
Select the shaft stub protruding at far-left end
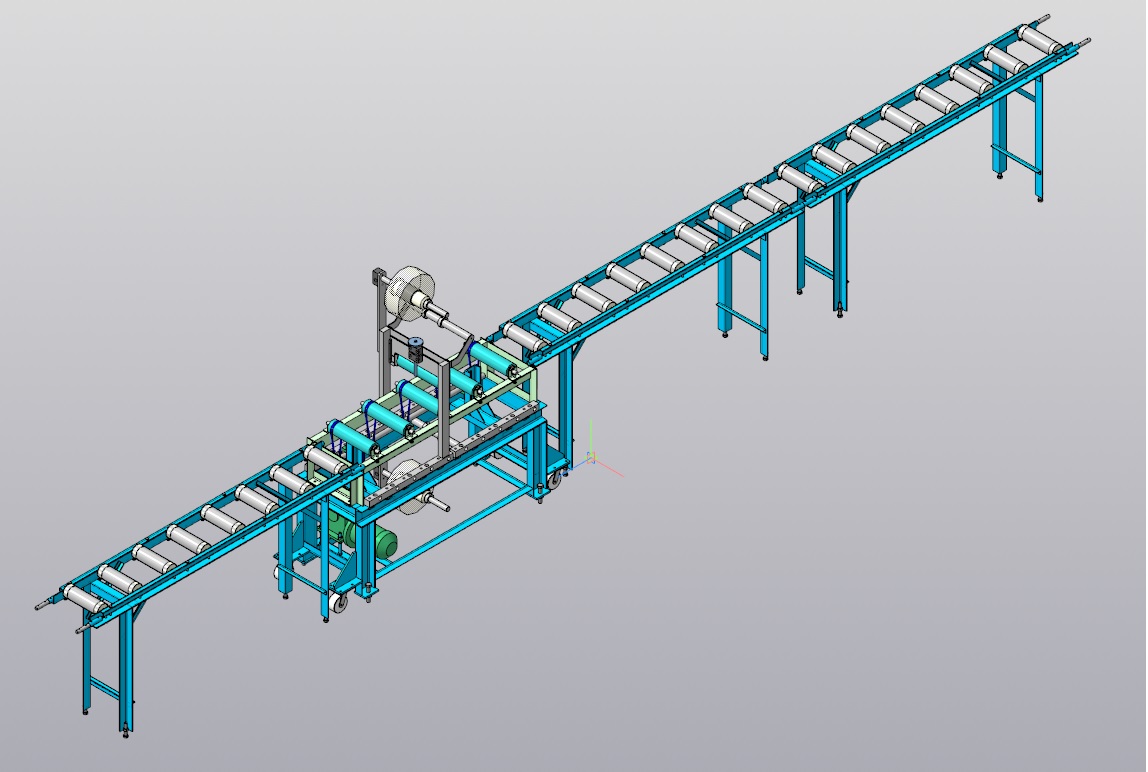[42, 605]
